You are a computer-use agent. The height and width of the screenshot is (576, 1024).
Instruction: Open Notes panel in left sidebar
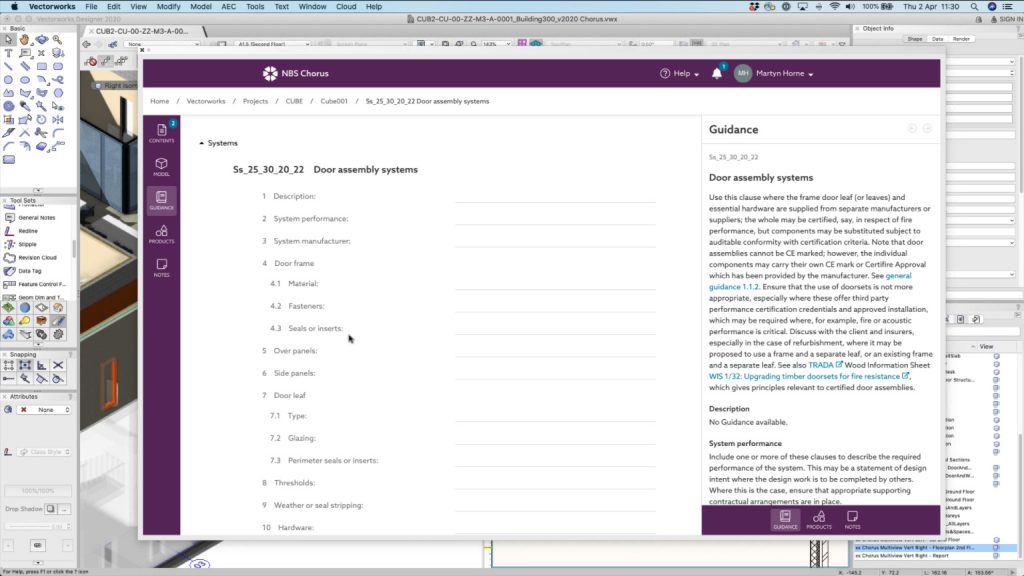click(161, 267)
